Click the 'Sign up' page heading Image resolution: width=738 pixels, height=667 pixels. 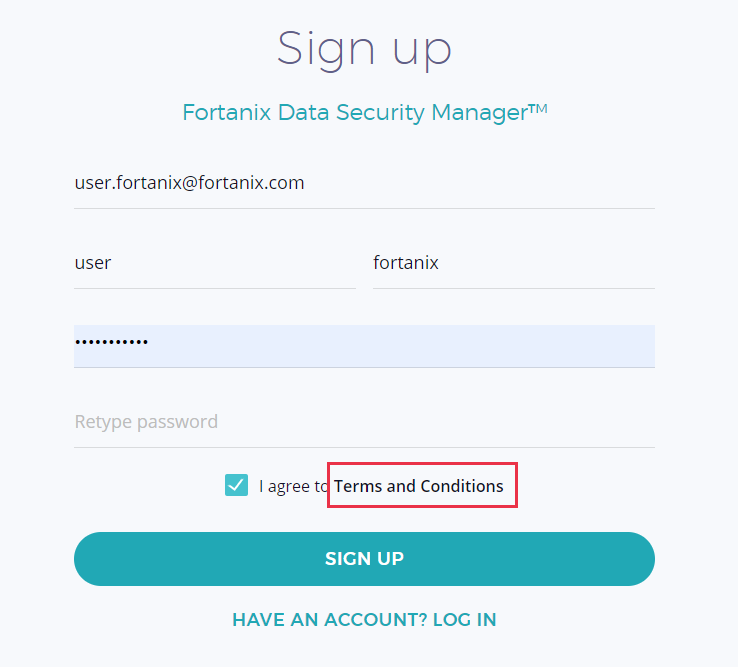pos(364,49)
